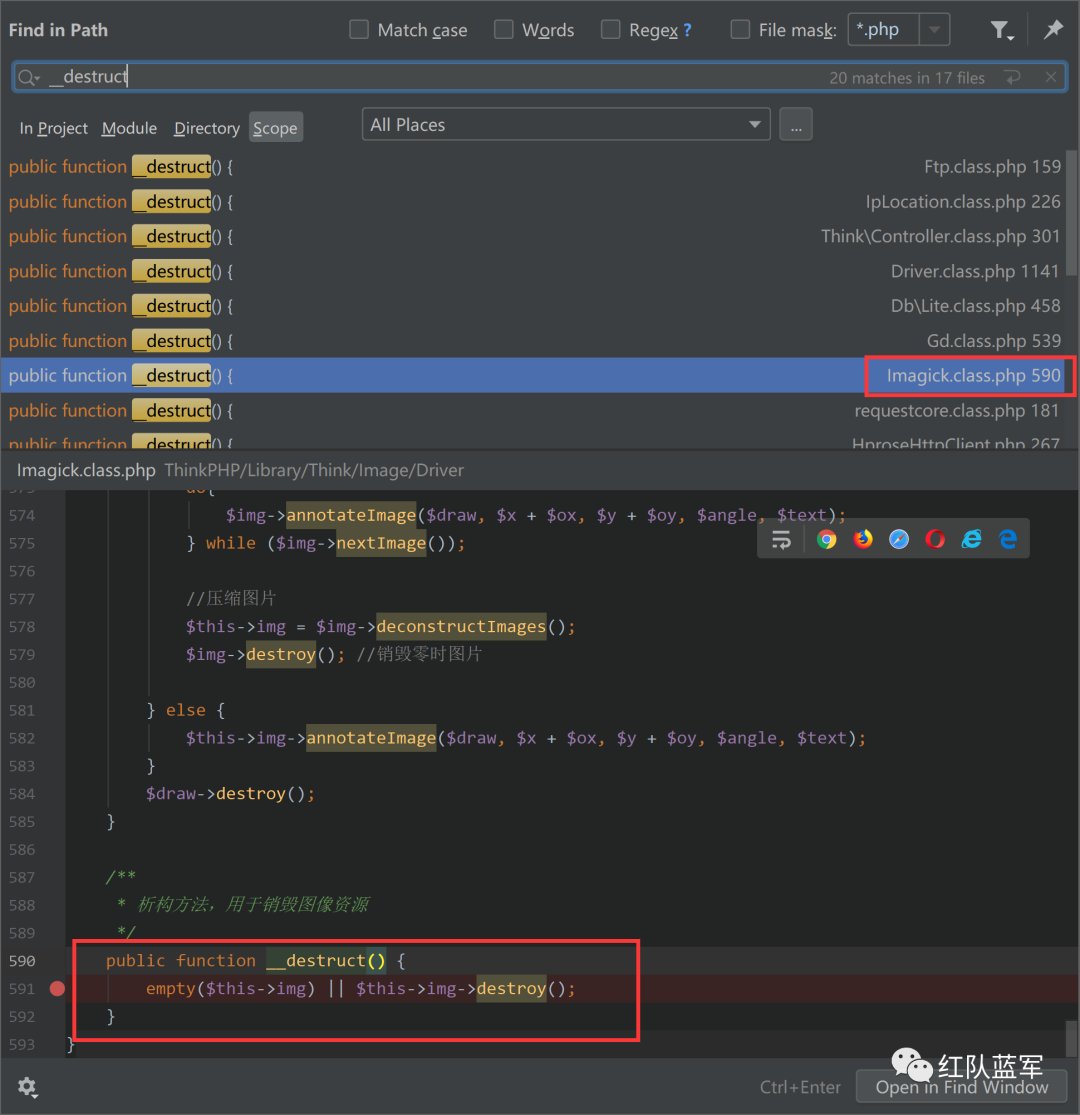Screen dimensions: 1080x1115
Task: Clear the search field with X icon
Action: (x=1050, y=77)
